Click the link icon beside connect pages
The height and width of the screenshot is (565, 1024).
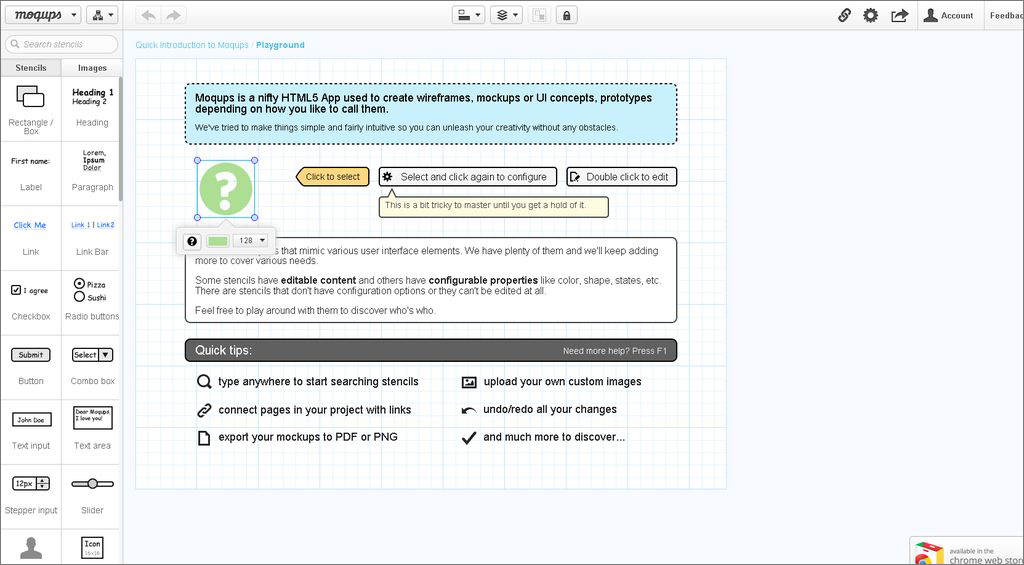204,410
